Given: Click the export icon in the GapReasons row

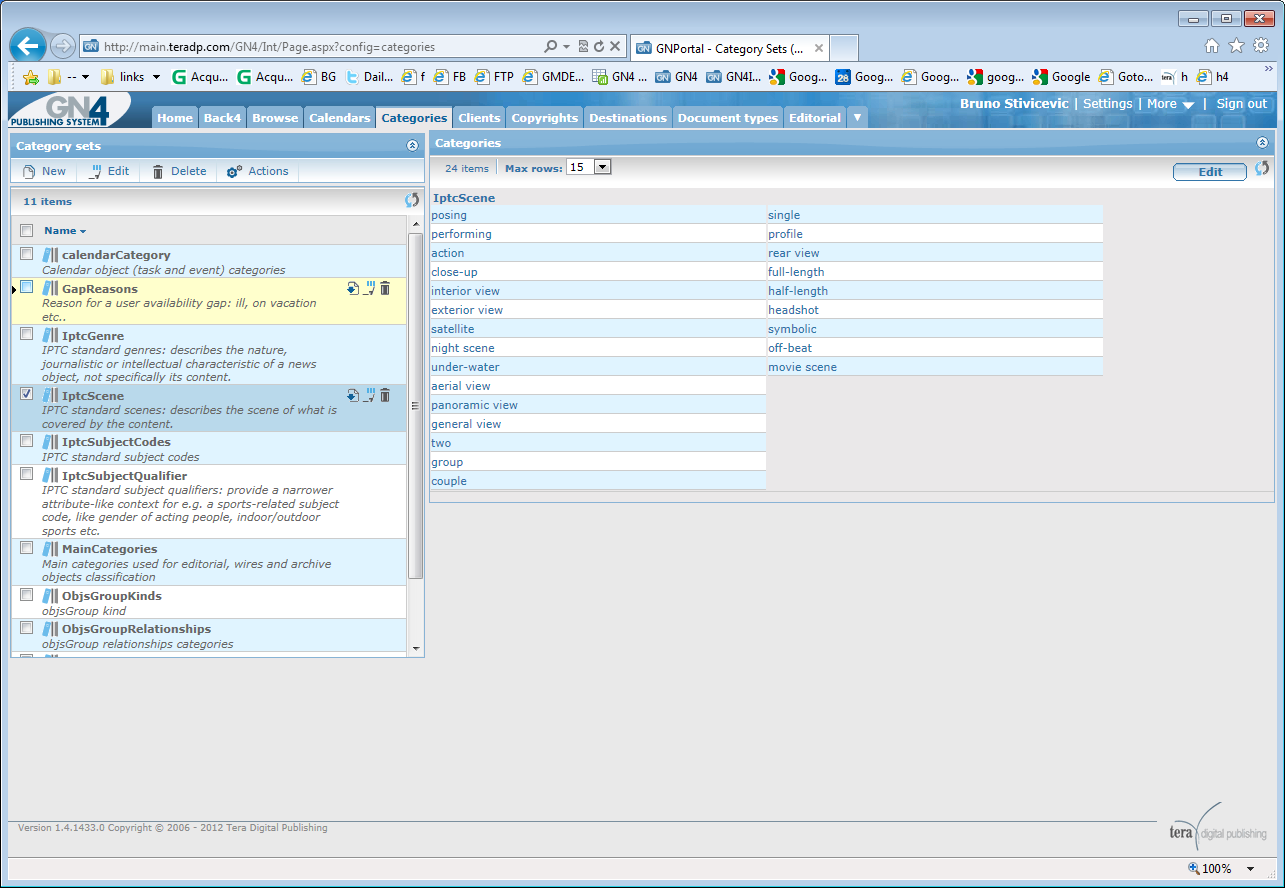Looking at the screenshot, I should 353,288.
